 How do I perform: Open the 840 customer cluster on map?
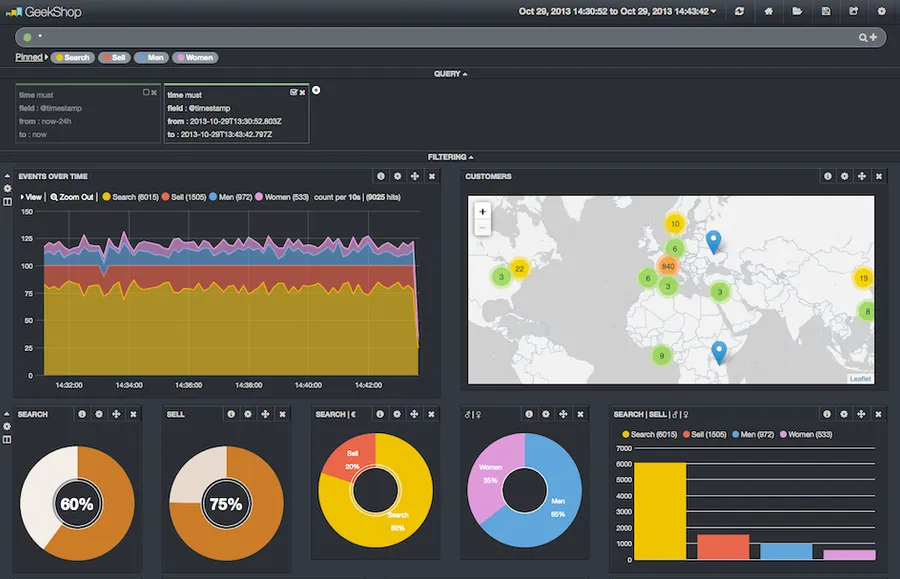click(668, 266)
